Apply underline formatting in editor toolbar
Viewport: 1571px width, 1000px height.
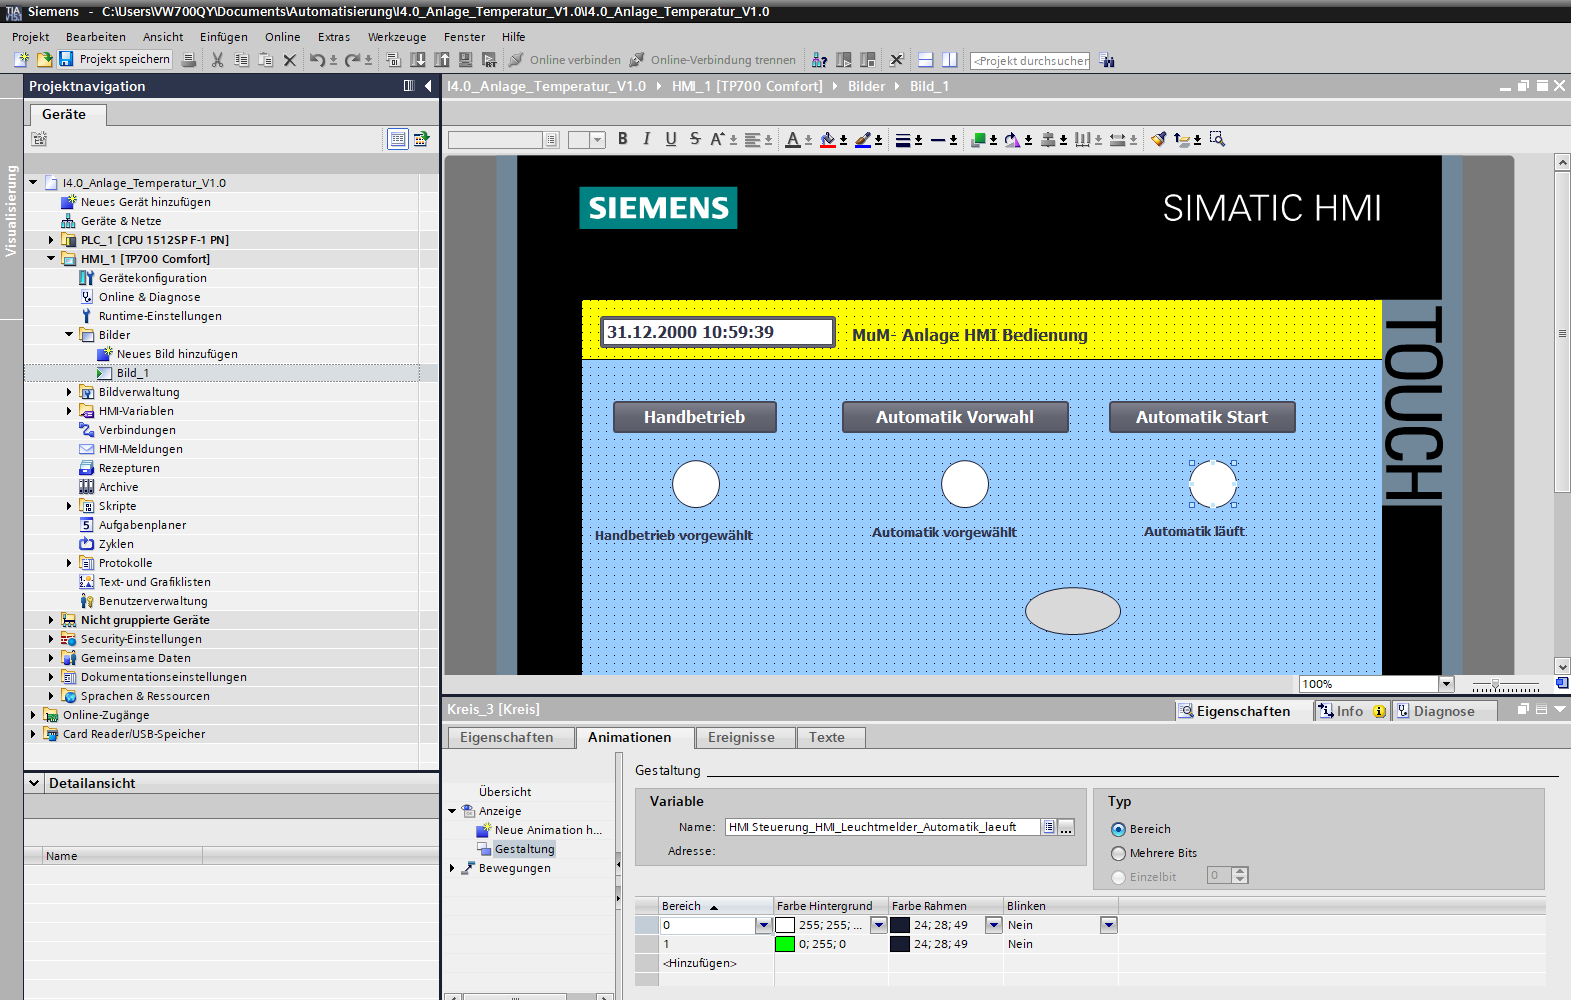tap(671, 139)
